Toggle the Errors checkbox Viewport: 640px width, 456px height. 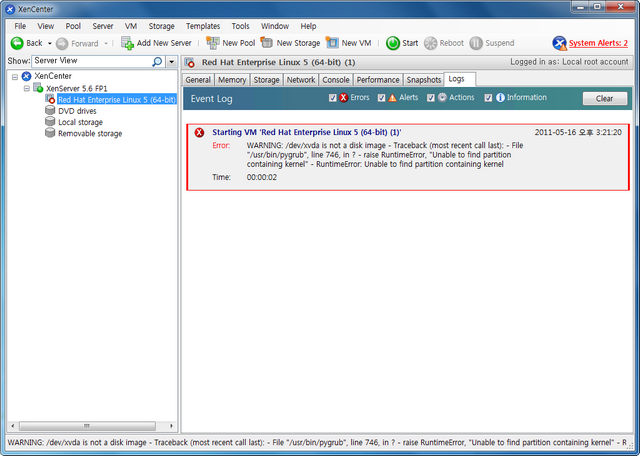click(x=333, y=98)
